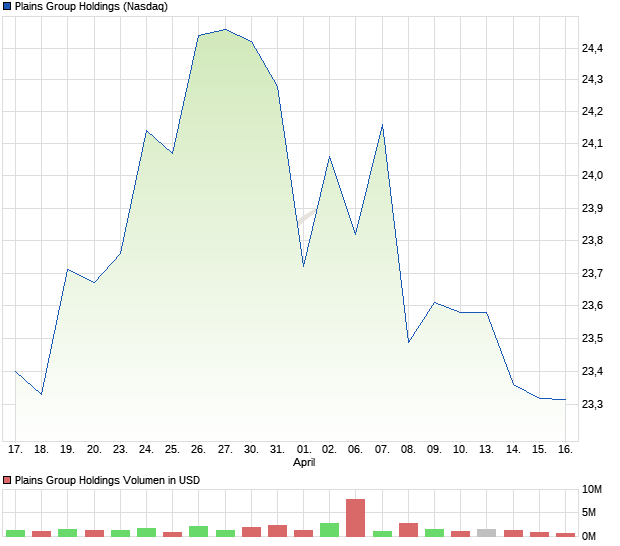Click the 0M volume axis label

point(589,537)
